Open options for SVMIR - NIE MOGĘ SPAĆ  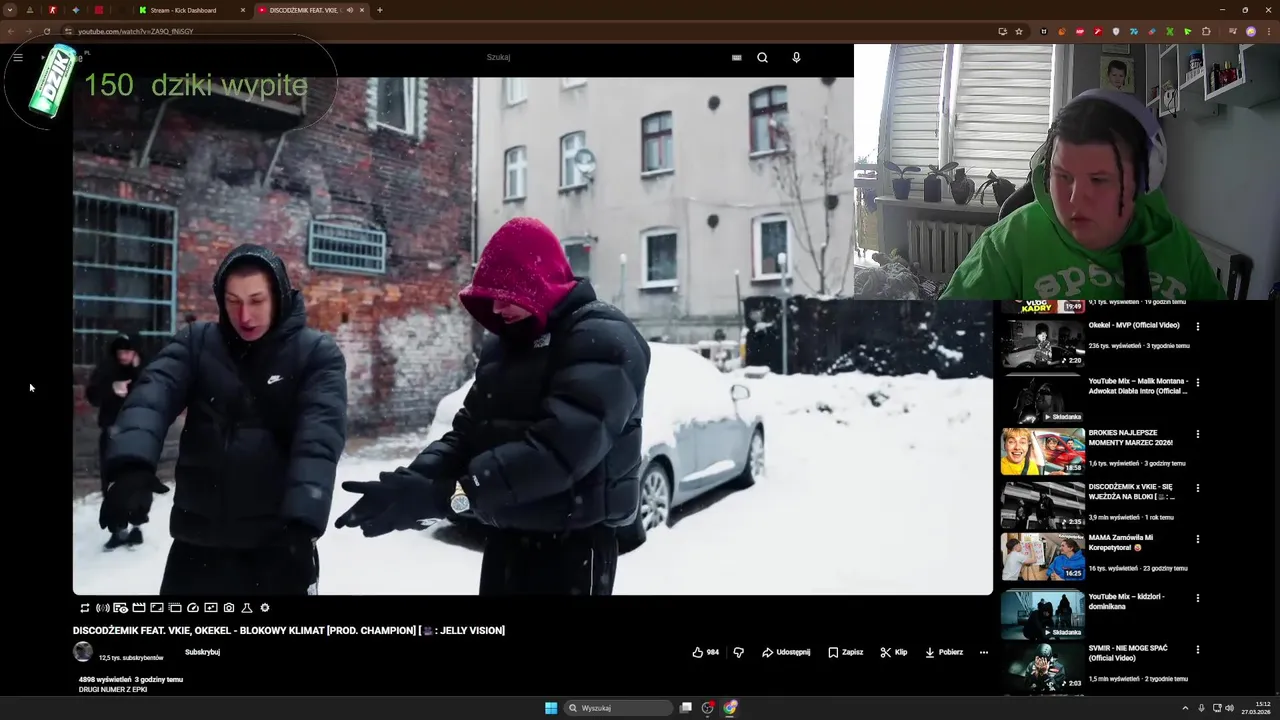tap(1198, 650)
